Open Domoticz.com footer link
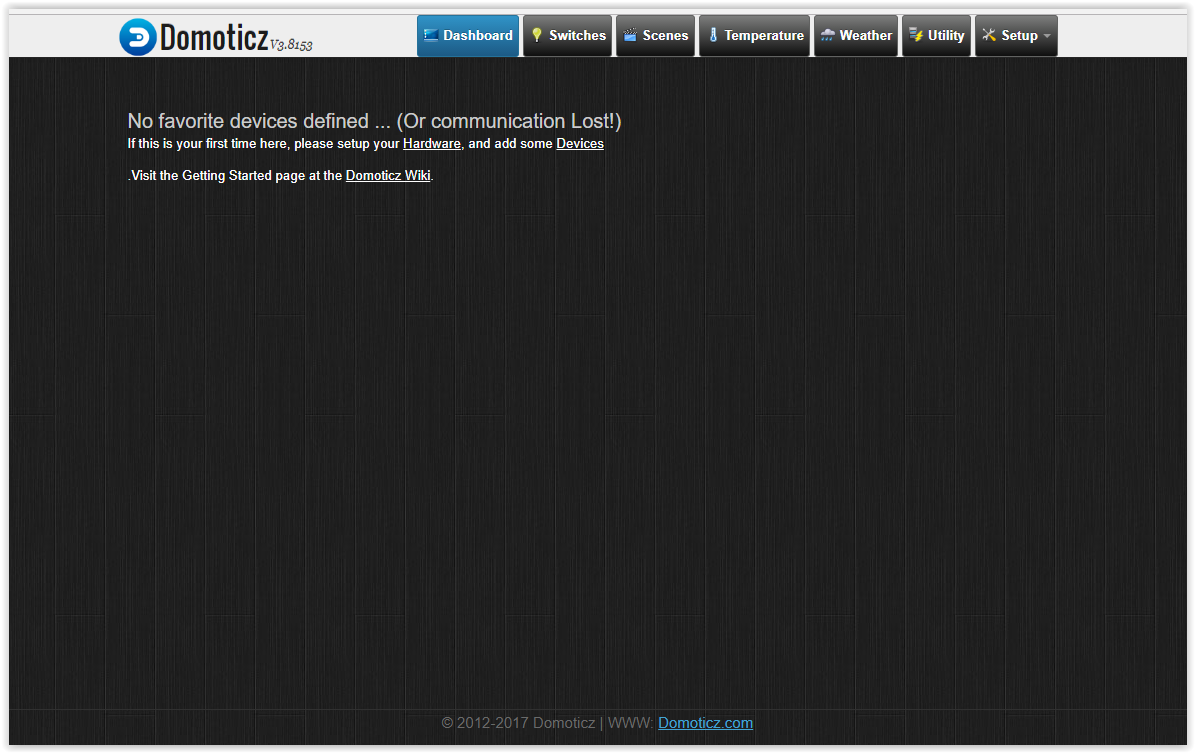 coord(705,723)
